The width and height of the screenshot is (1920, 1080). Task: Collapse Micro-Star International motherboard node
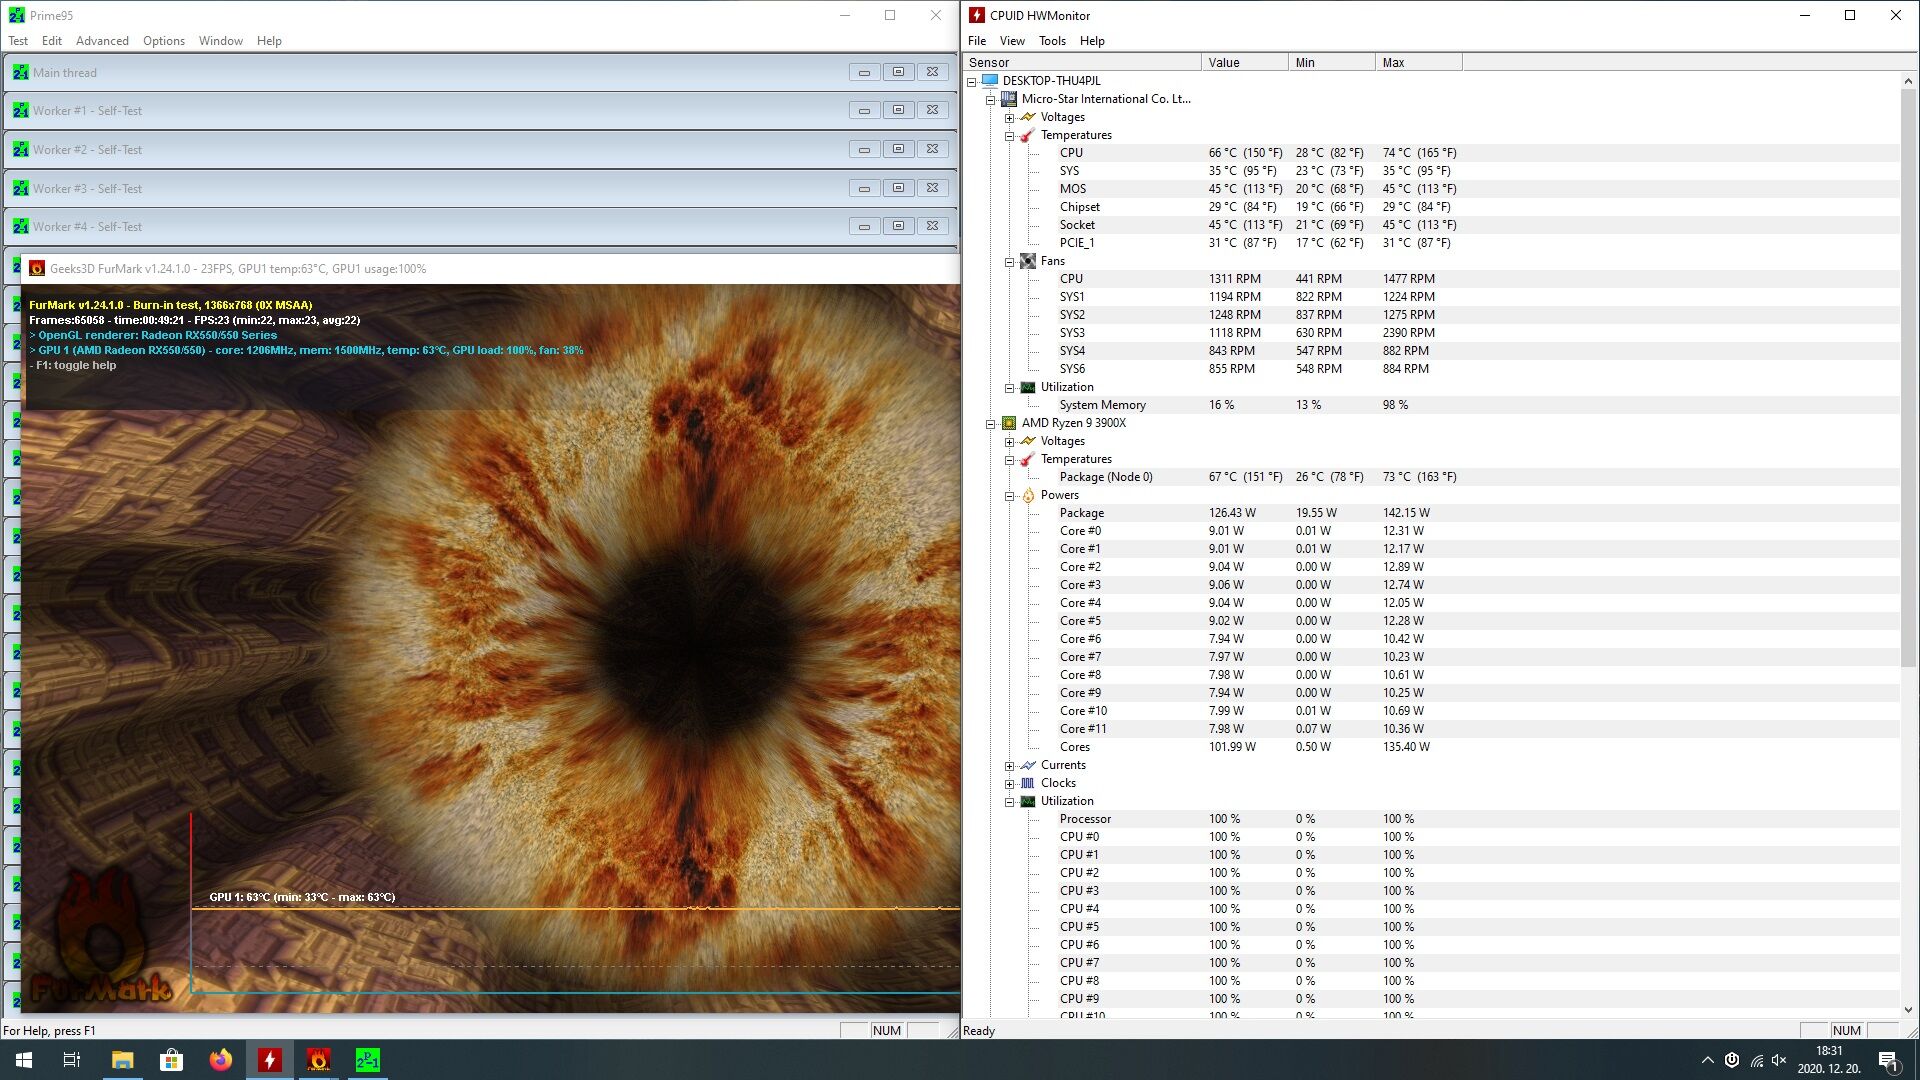(990, 99)
